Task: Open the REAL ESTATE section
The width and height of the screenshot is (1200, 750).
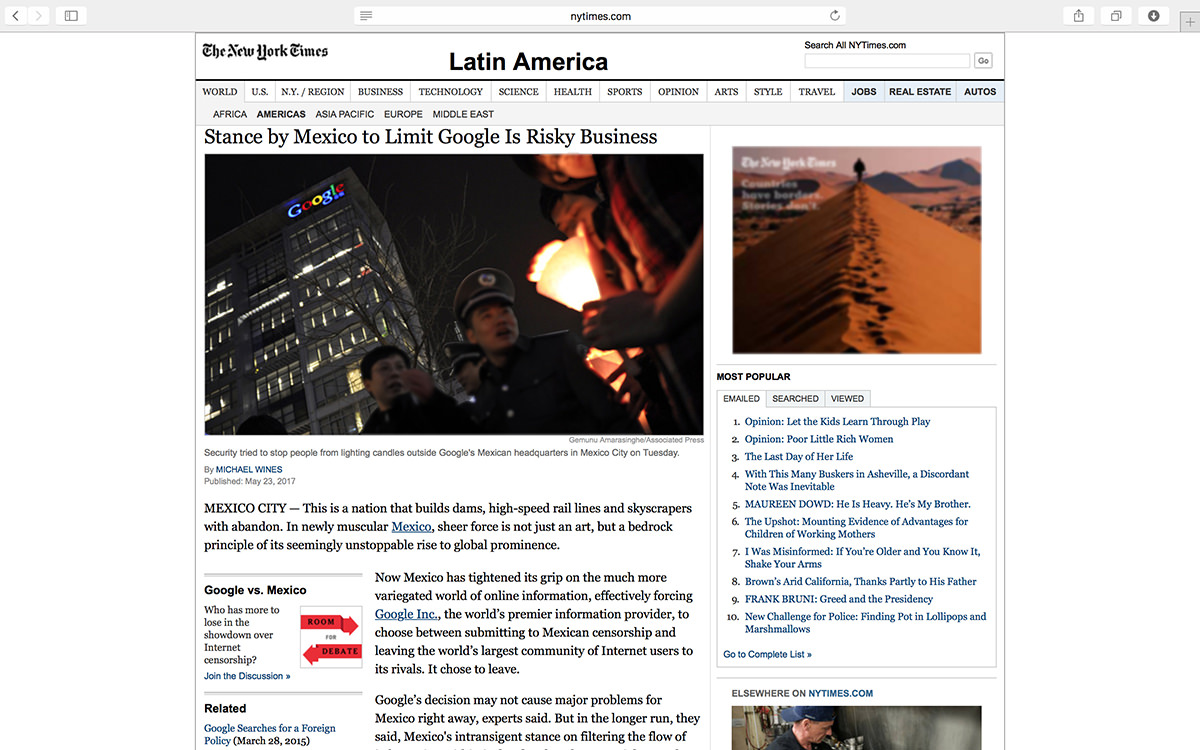Action: point(920,92)
